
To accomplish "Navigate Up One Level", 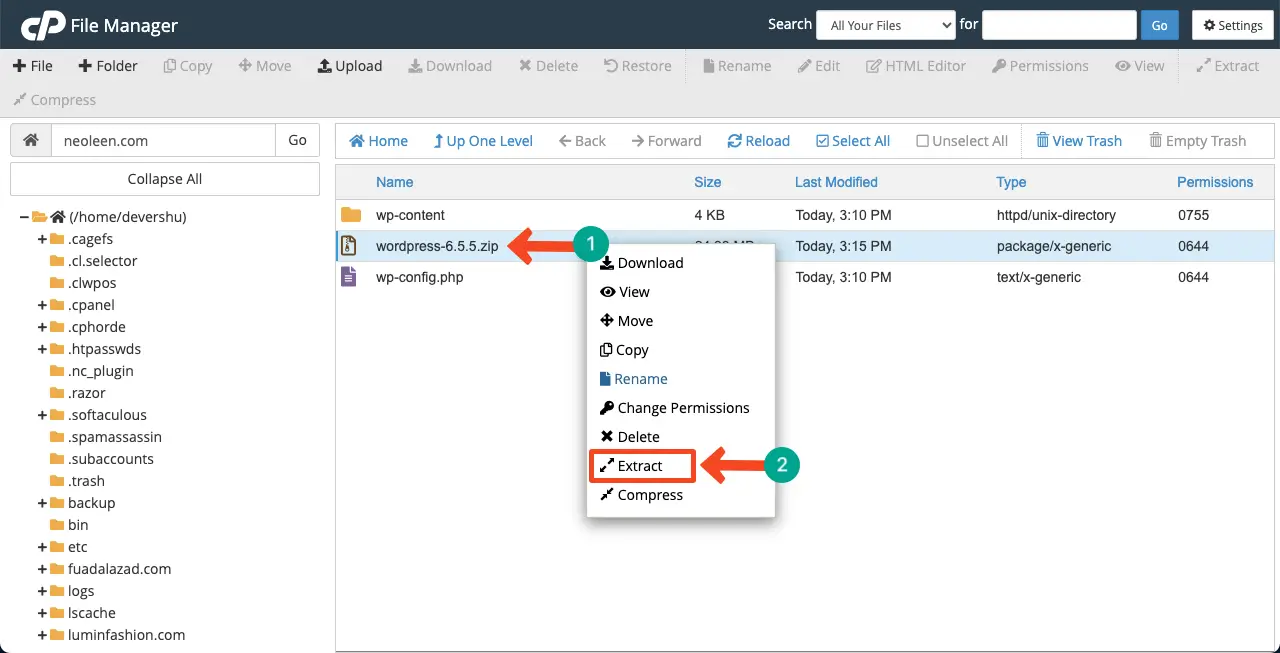I will (x=483, y=141).
